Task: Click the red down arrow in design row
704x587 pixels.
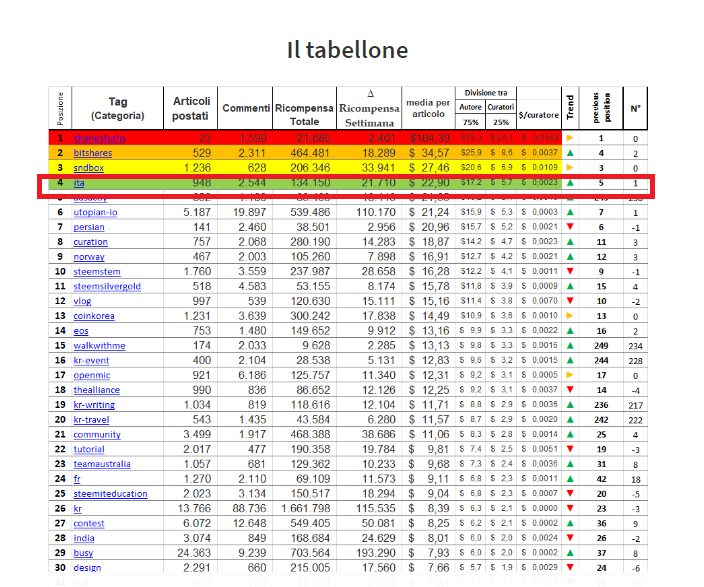Action: [570, 568]
